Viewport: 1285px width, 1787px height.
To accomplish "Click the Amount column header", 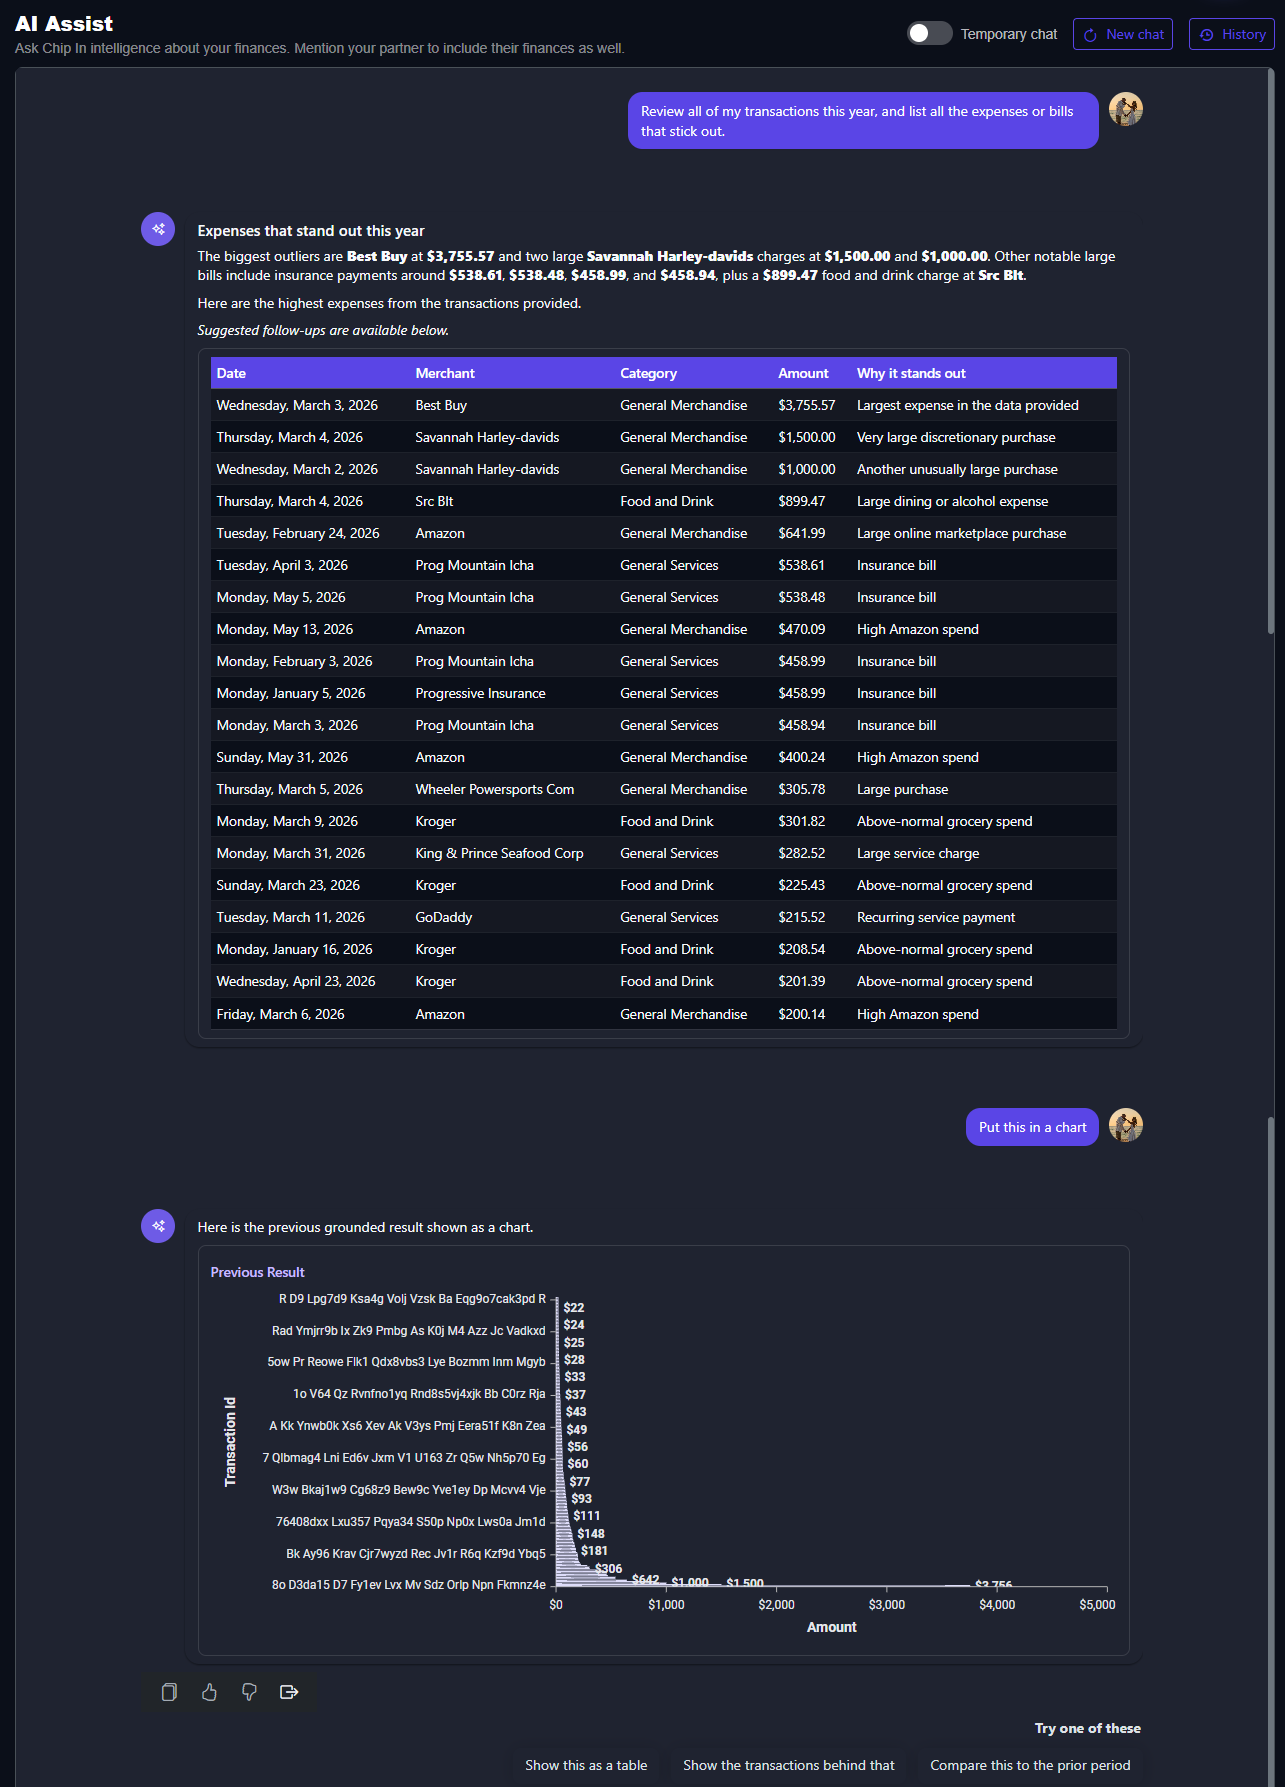I will 803,373.
